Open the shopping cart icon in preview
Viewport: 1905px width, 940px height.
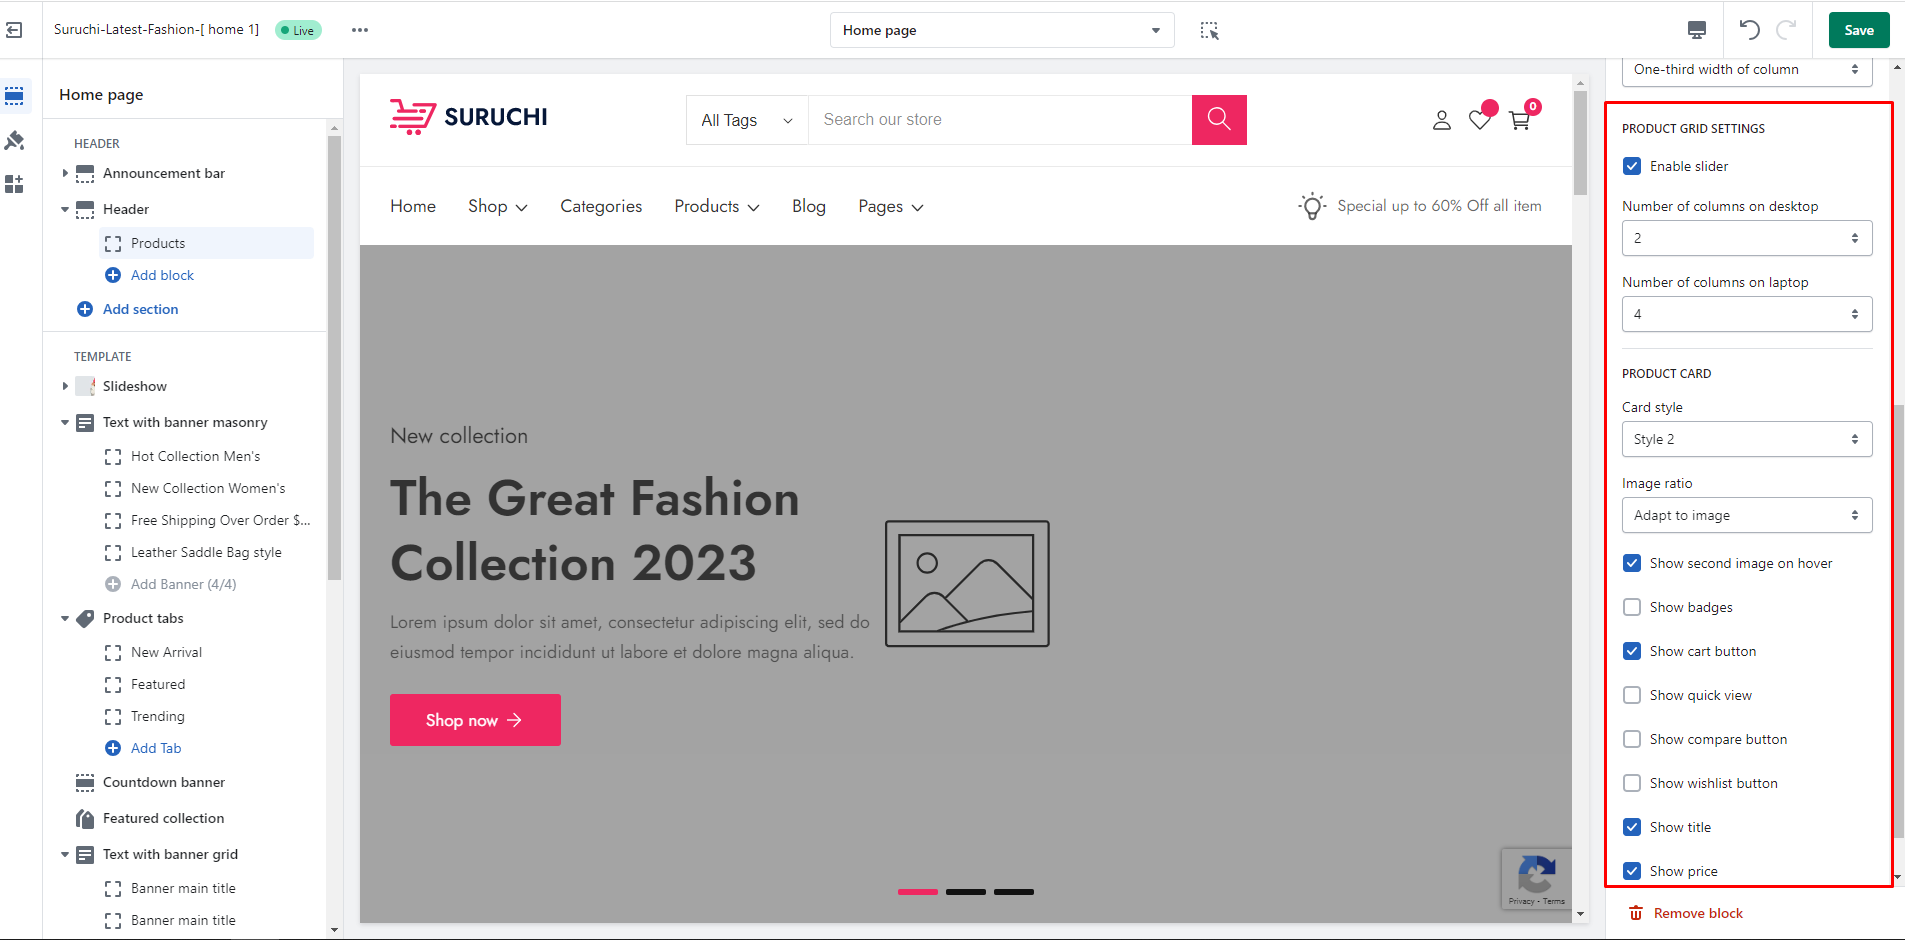point(1520,121)
